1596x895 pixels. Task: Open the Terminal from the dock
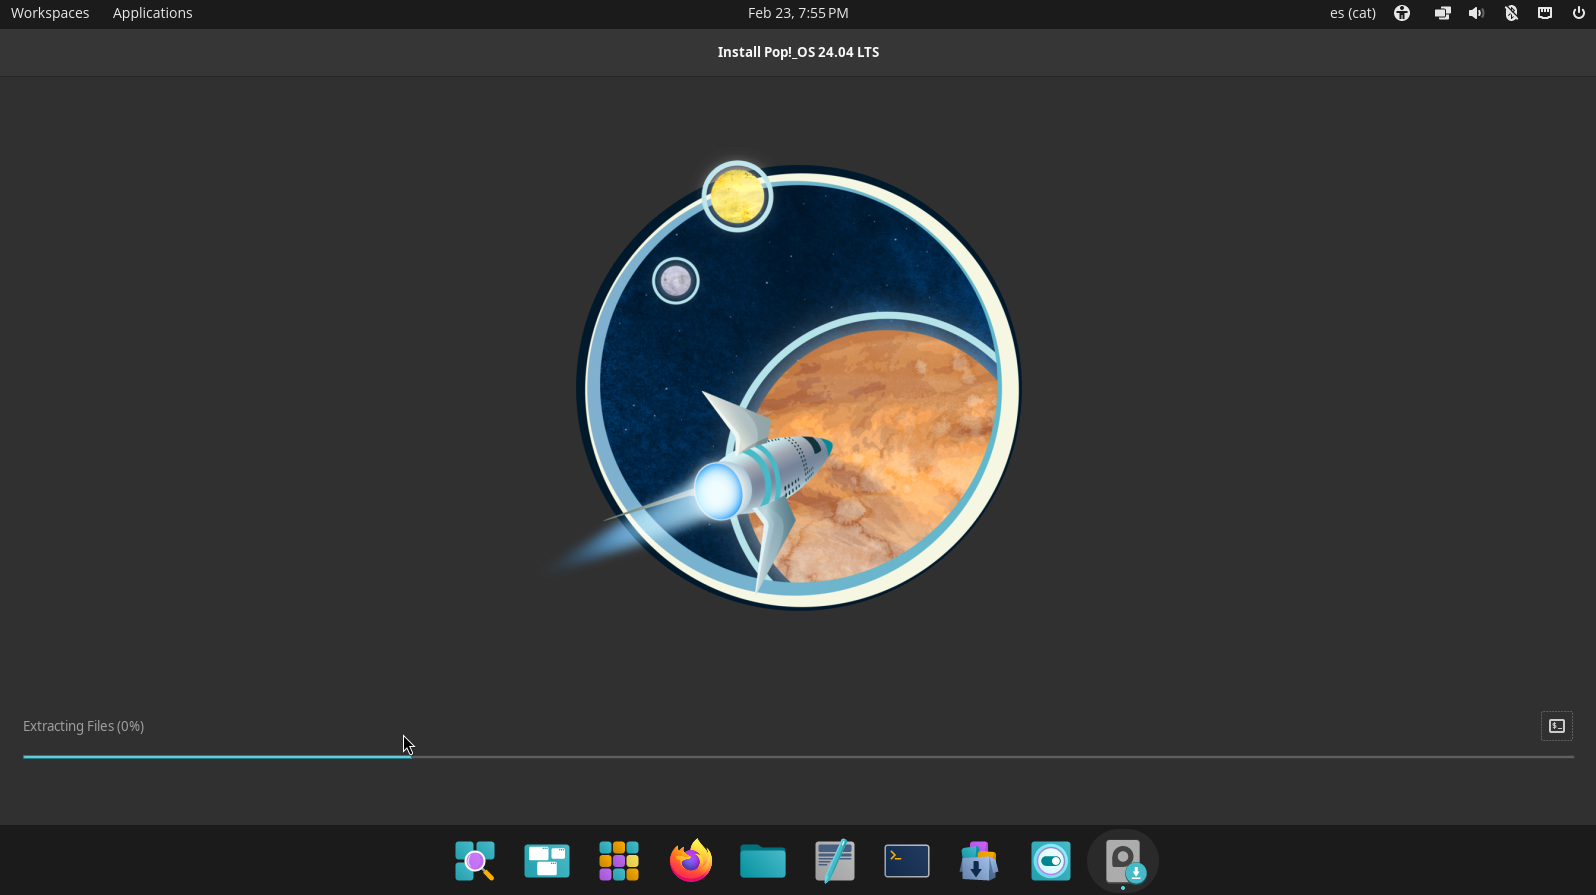[x=907, y=860]
